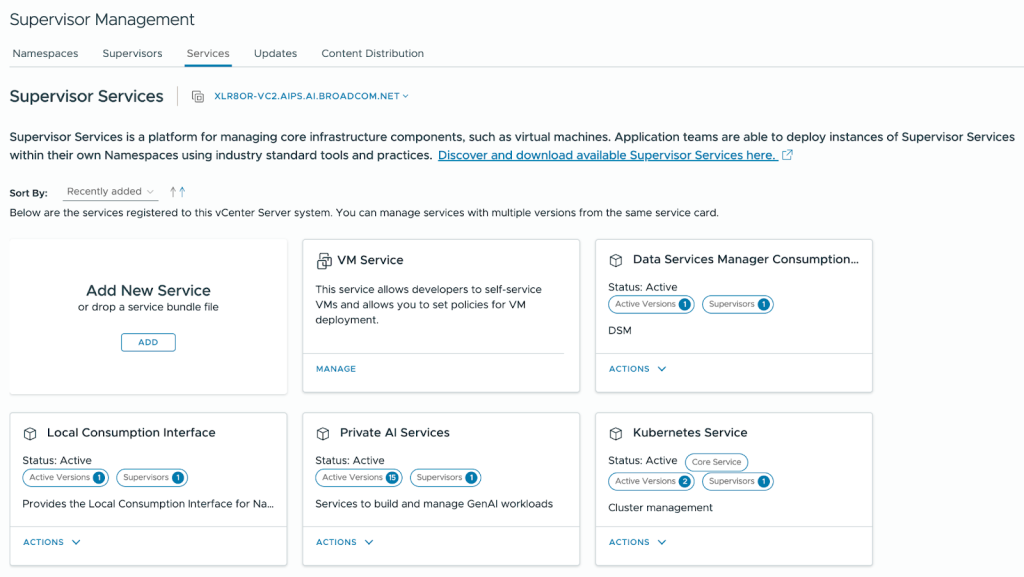The height and width of the screenshot is (577, 1024).
Task: Click external link icon after Discover link
Action: [787, 155]
